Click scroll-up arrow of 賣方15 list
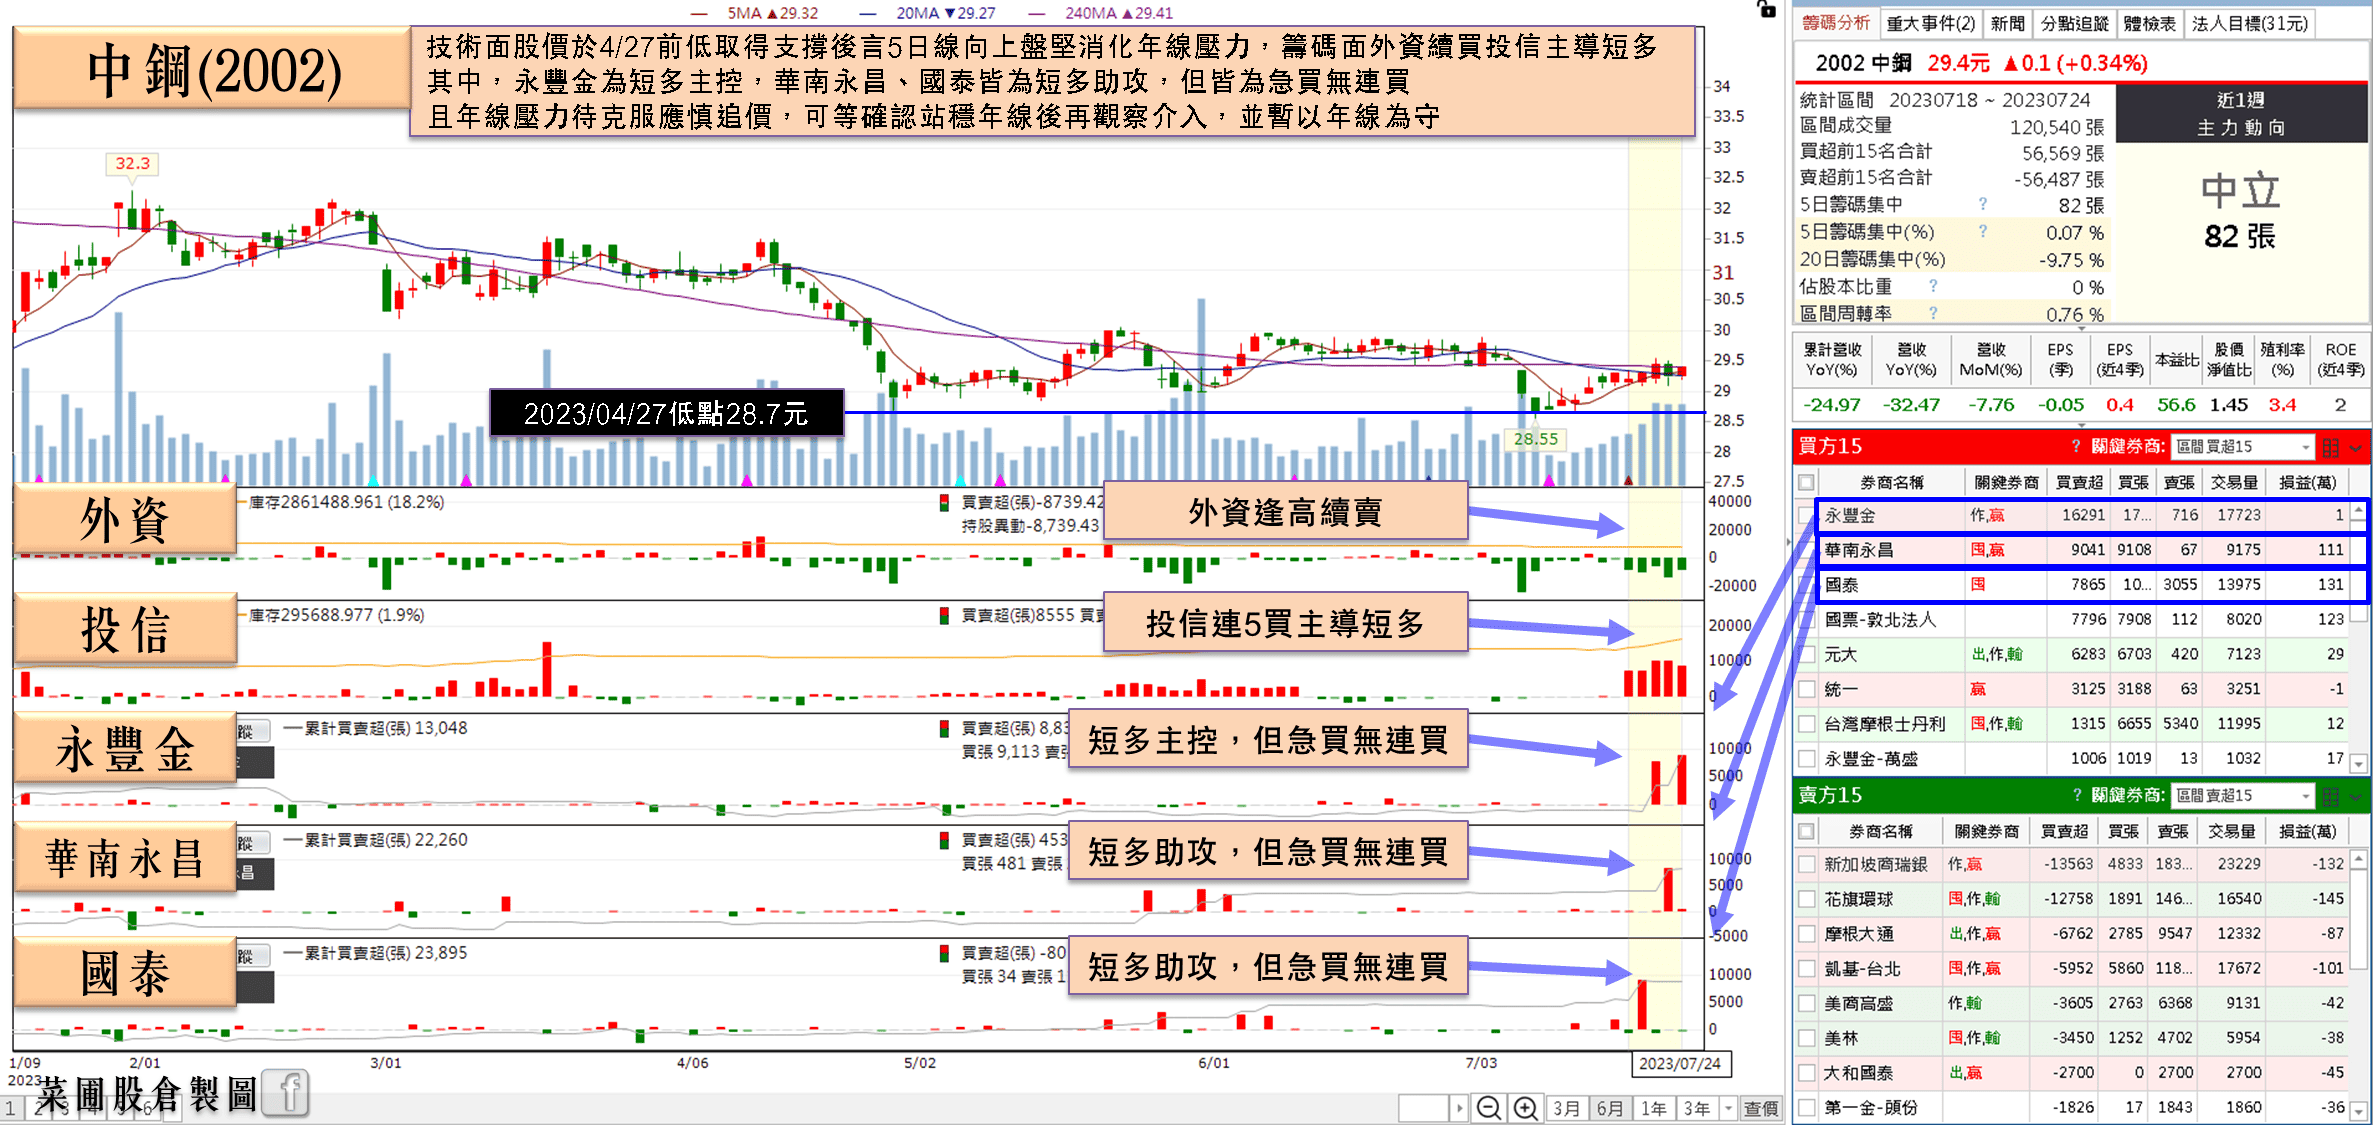 (2358, 860)
